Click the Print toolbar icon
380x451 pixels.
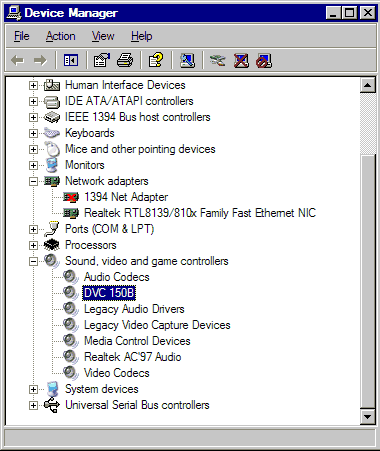[x=125, y=61]
